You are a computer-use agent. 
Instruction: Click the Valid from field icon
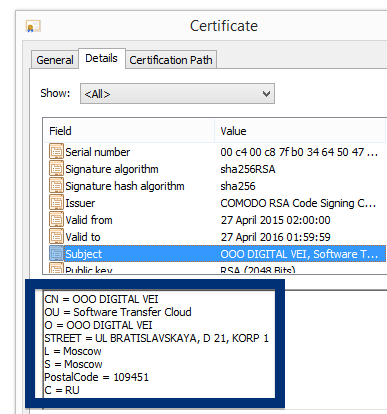coord(56,219)
